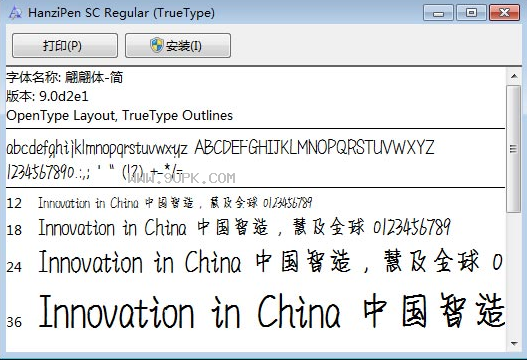The image size is (527, 361).
Task: Click the scrollbar track below the thumb
Action: pos(514,274)
